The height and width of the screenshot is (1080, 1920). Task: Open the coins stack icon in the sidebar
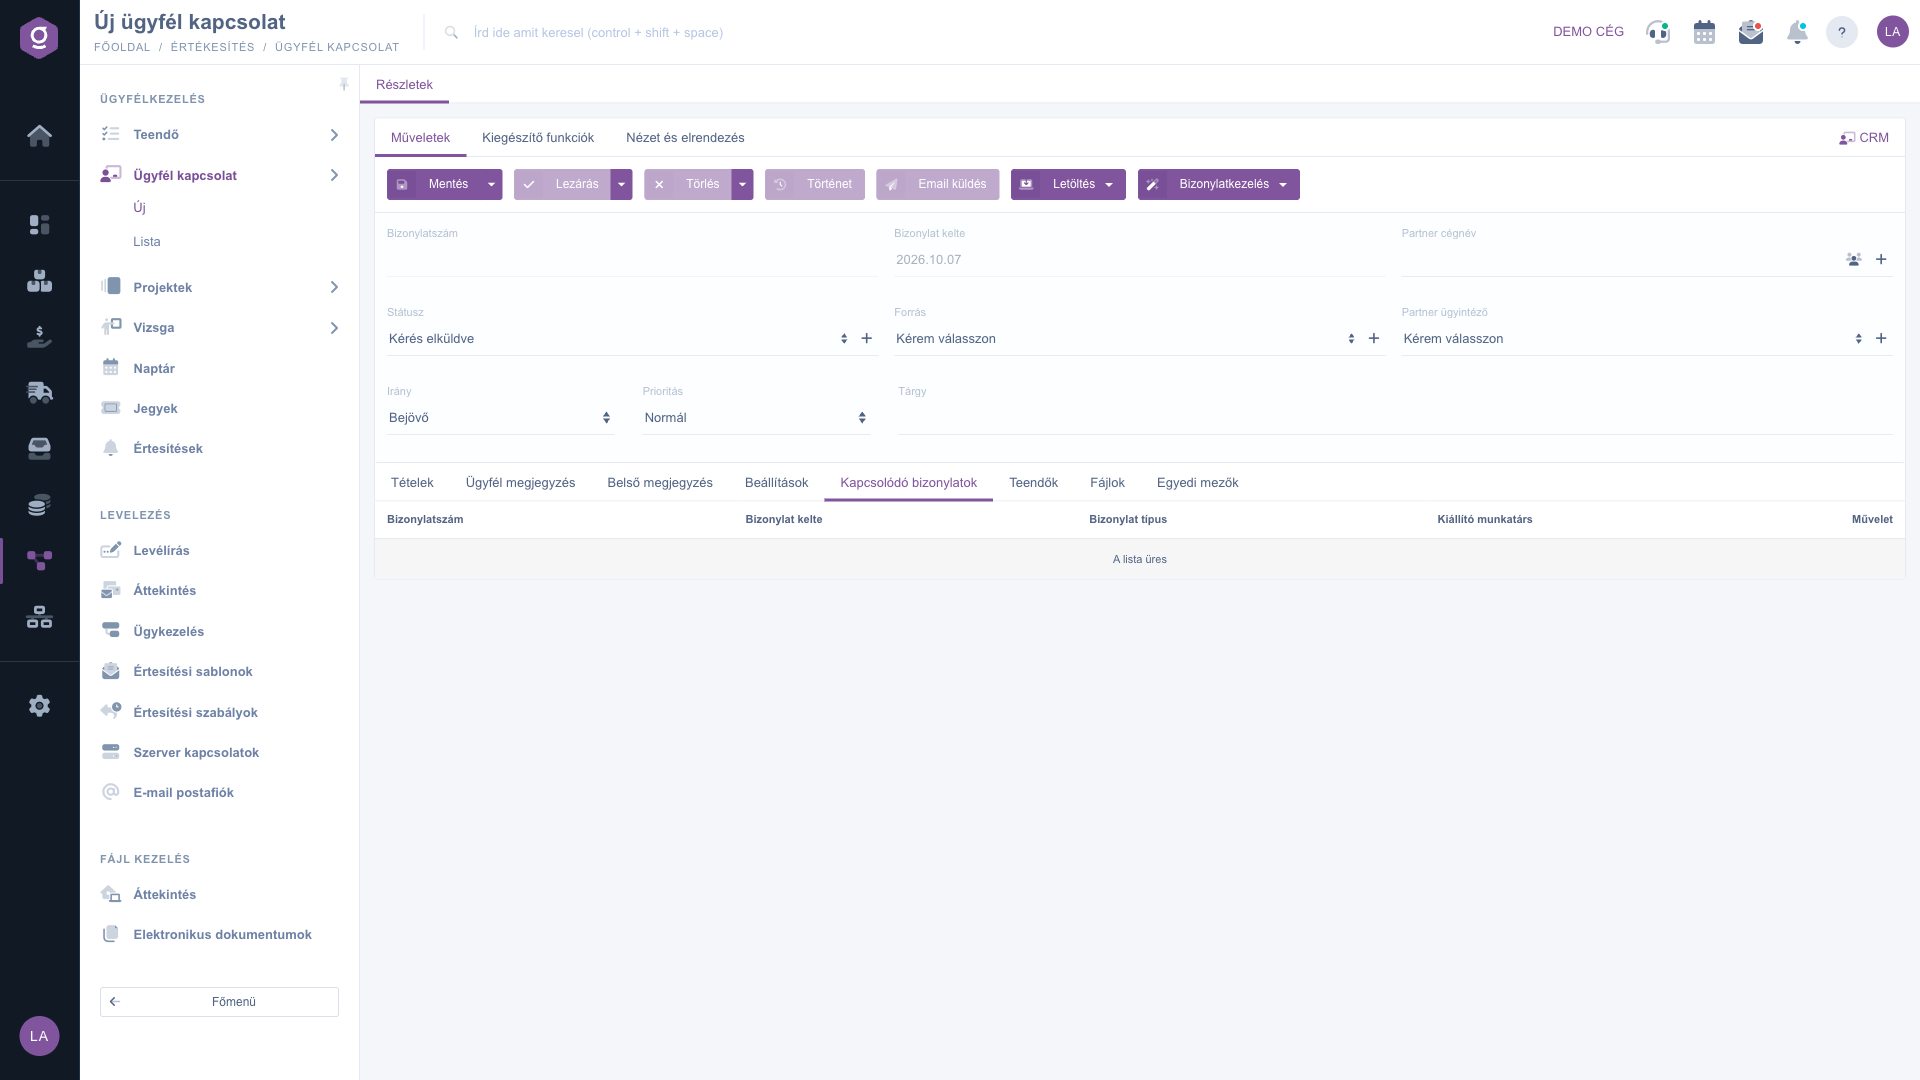(39, 505)
